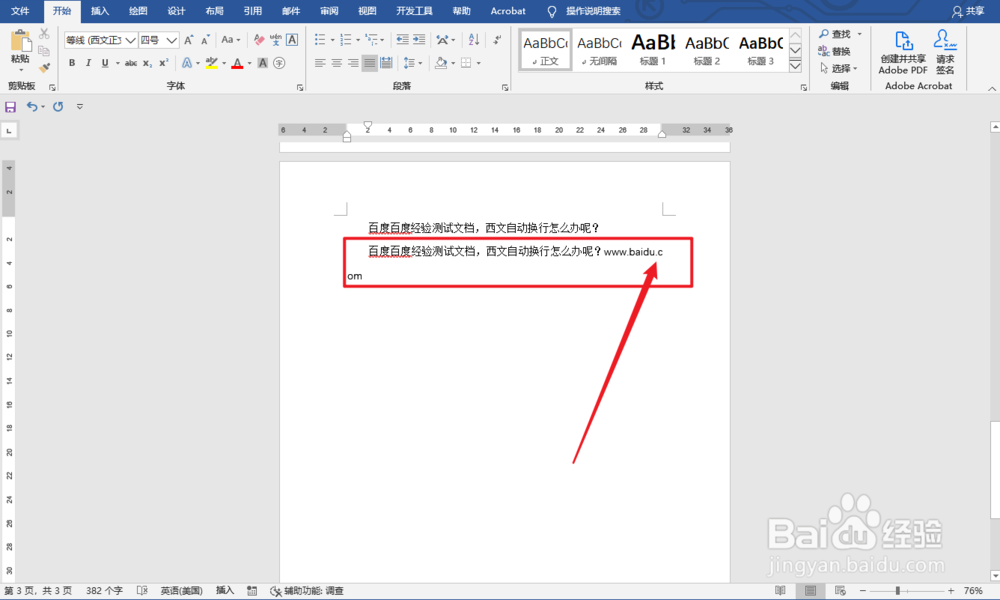Open the font size dropdown
The width and height of the screenshot is (1000, 600).
click(x=172, y=40)
